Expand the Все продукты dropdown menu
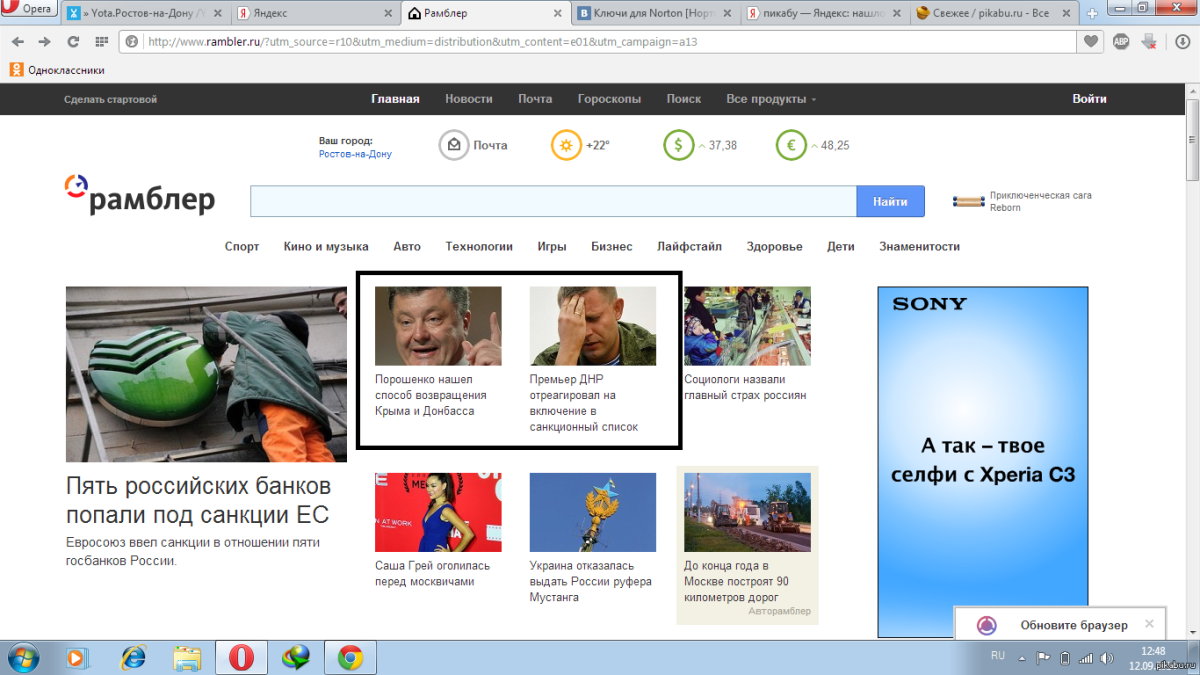1200x675 pixels. [x=770, y=99]
